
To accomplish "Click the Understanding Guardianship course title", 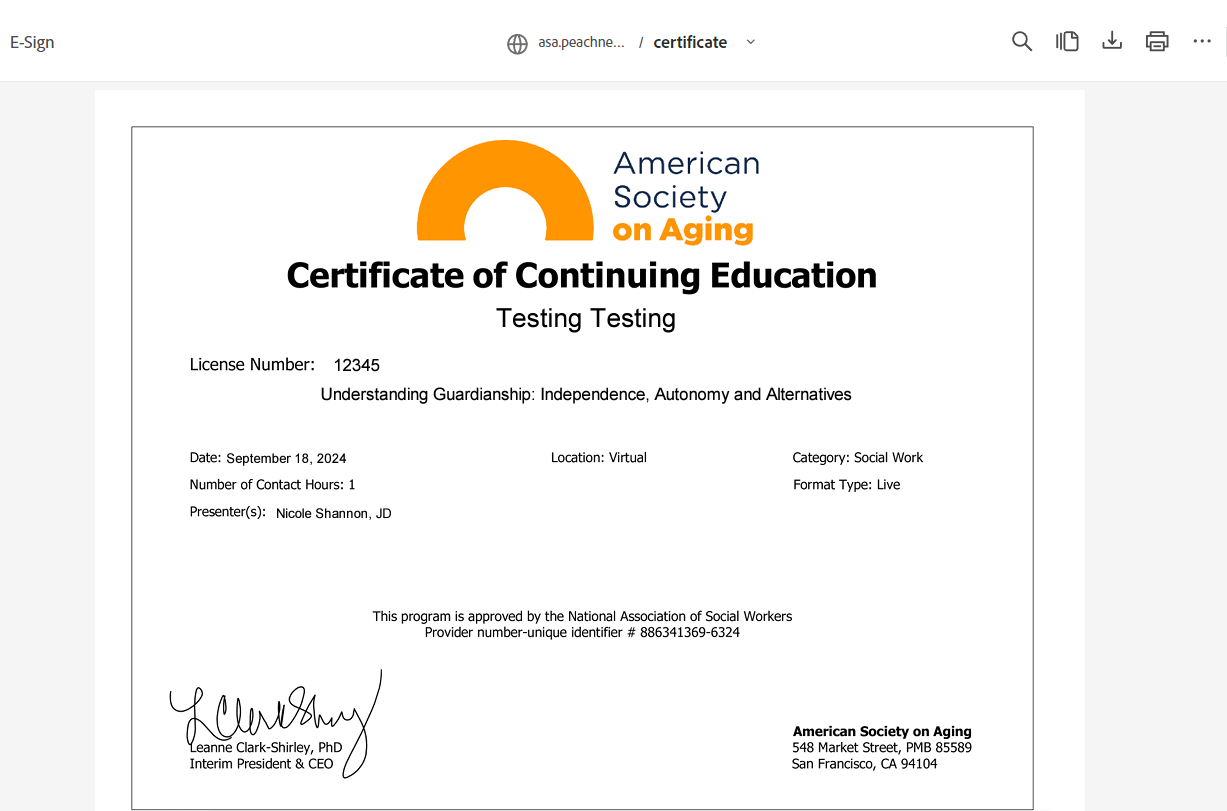I will click(x=586, y=395).
